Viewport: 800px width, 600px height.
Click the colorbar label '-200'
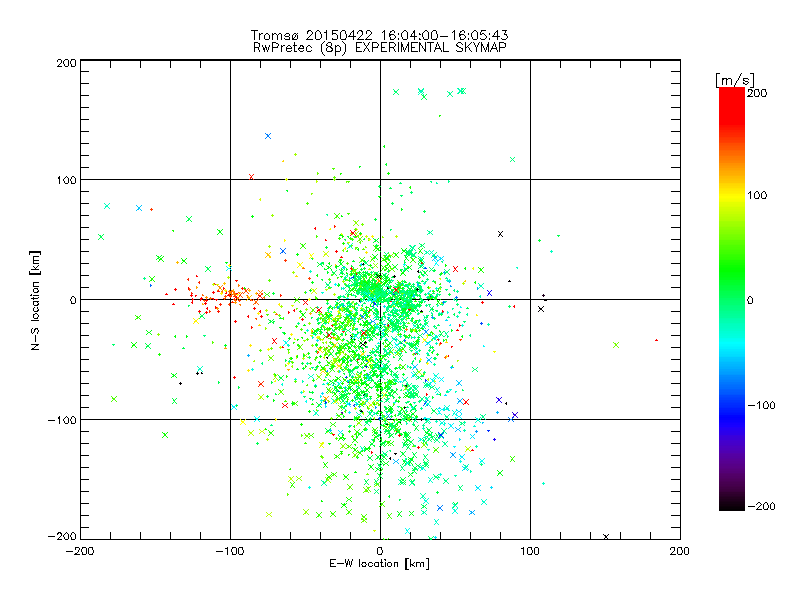tap(761, 506)
